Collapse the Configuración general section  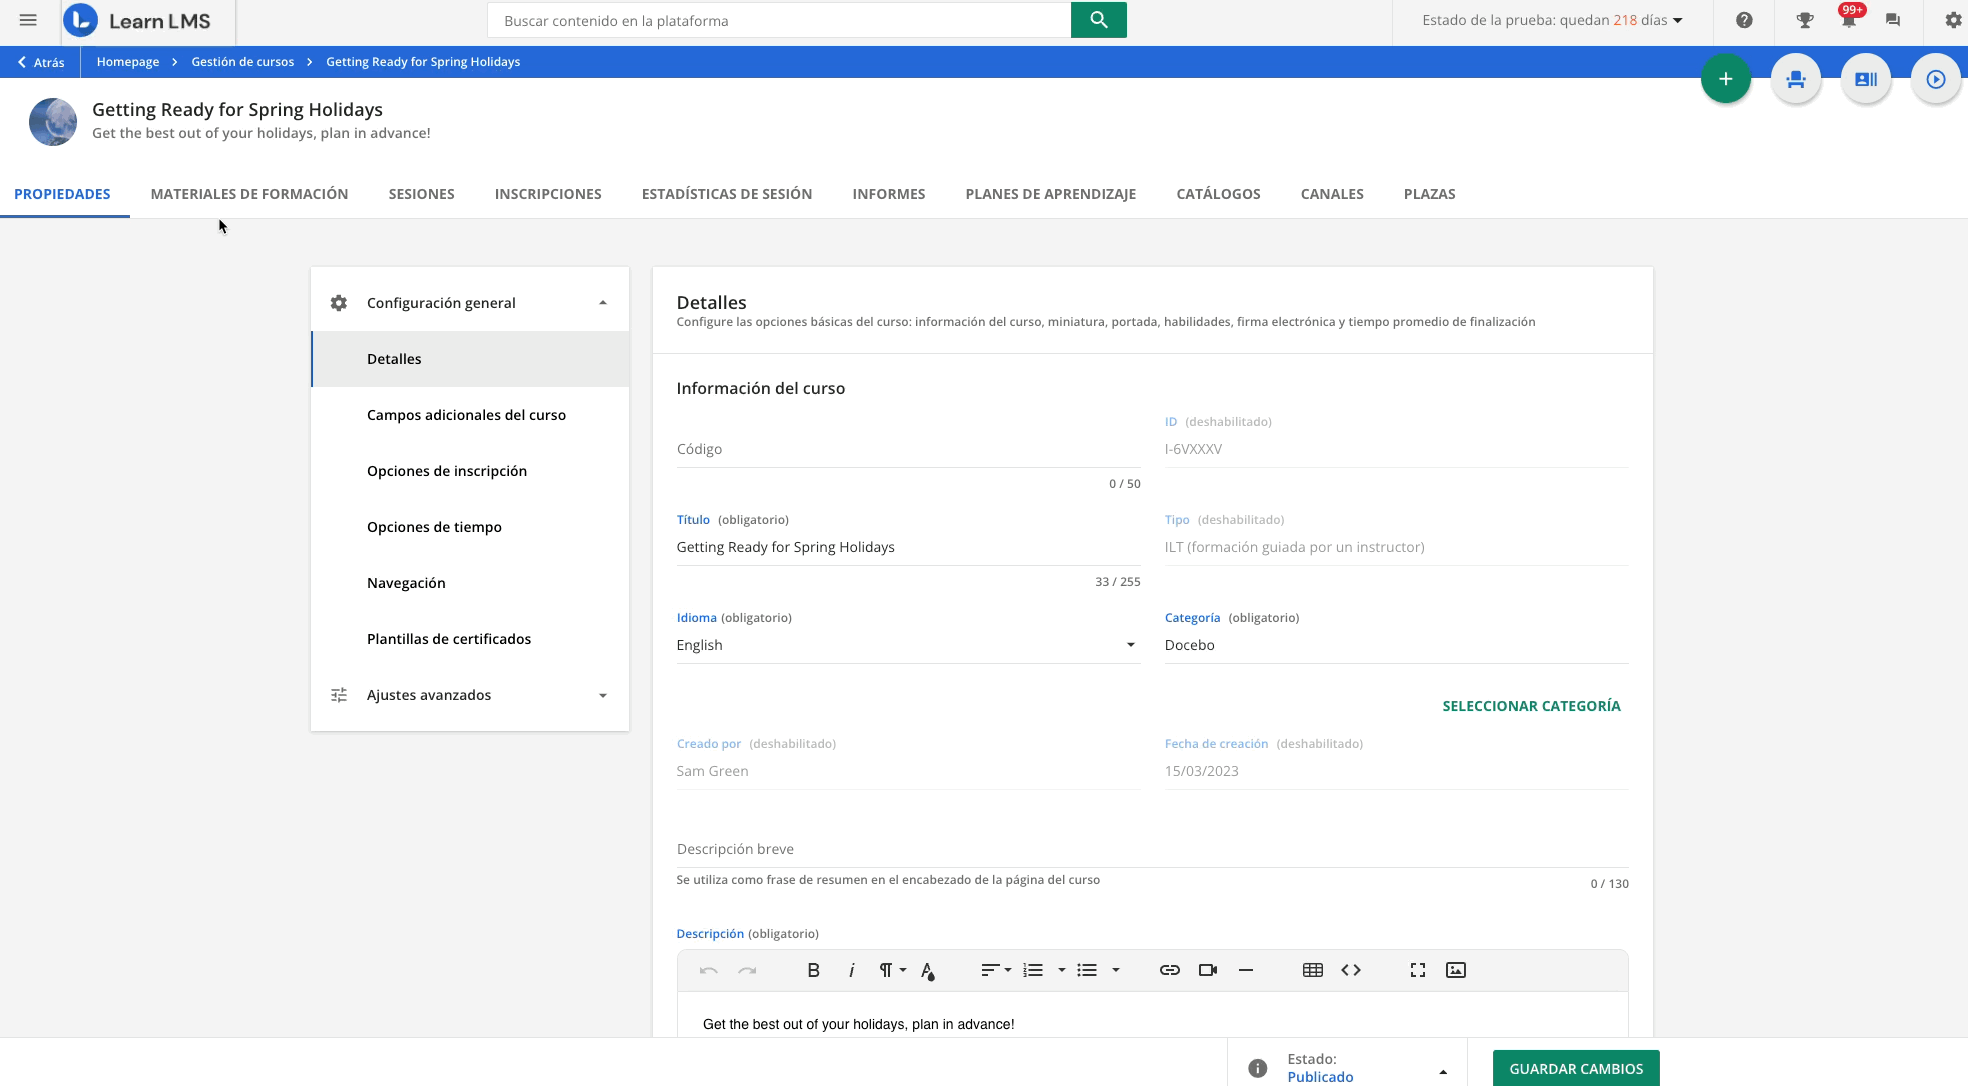click(x=470, y=303)
